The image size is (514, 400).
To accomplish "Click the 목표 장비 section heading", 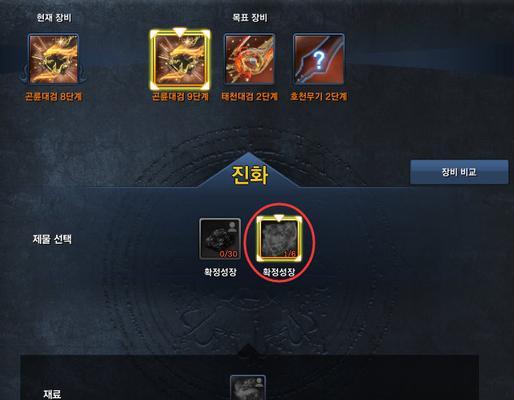I will click(250, 18).
